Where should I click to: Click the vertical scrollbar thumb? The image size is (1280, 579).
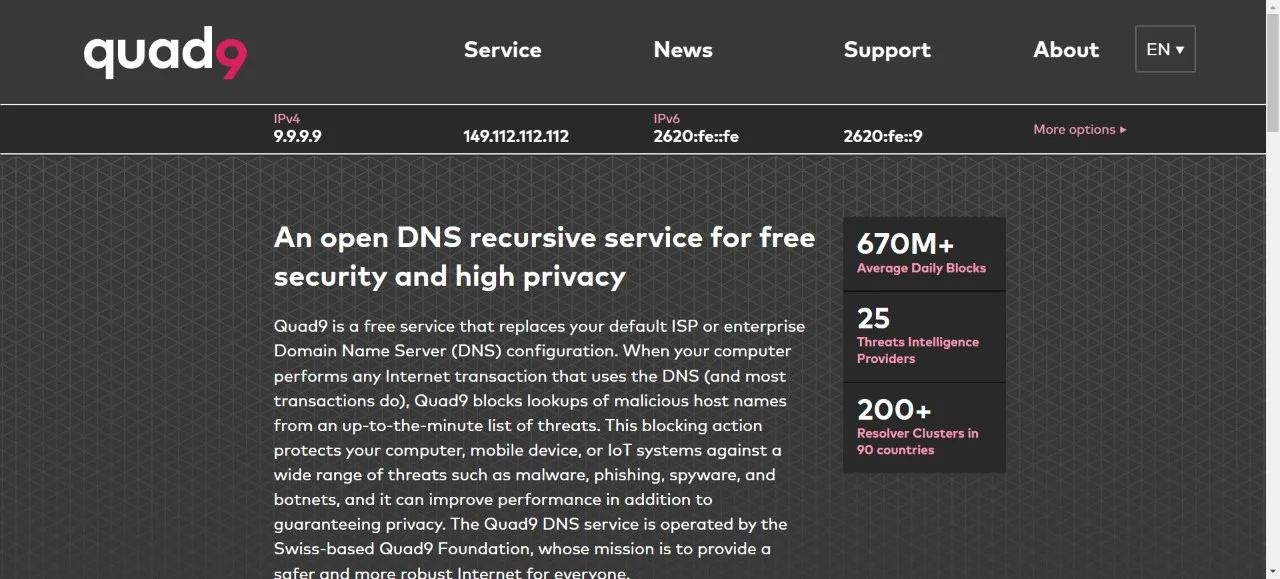pyautogui.click(x=1272, y=70)
